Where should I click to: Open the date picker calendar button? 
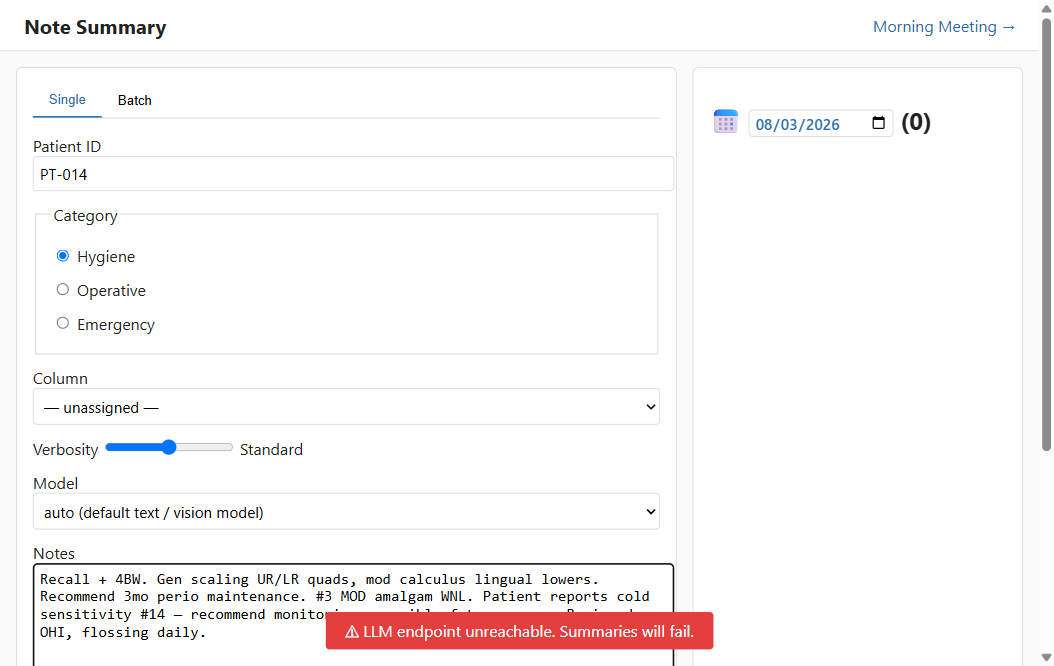[878, 123]
